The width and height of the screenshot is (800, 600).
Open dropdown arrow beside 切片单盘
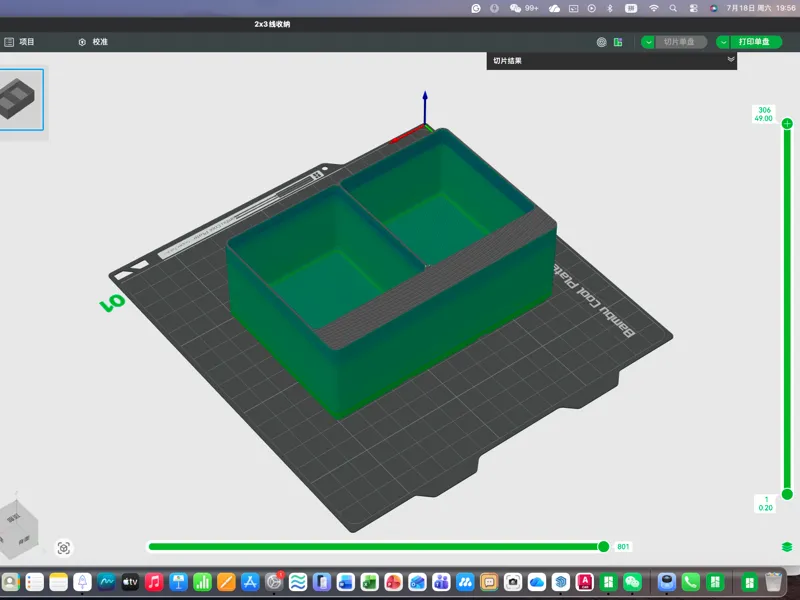tap(648, 42)
